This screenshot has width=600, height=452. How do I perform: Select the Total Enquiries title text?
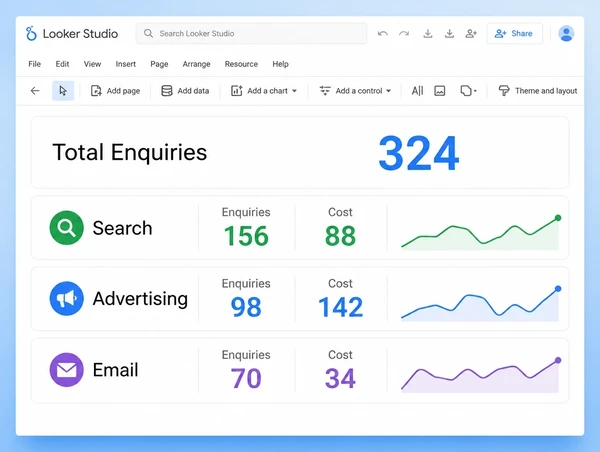click(130, 153)
